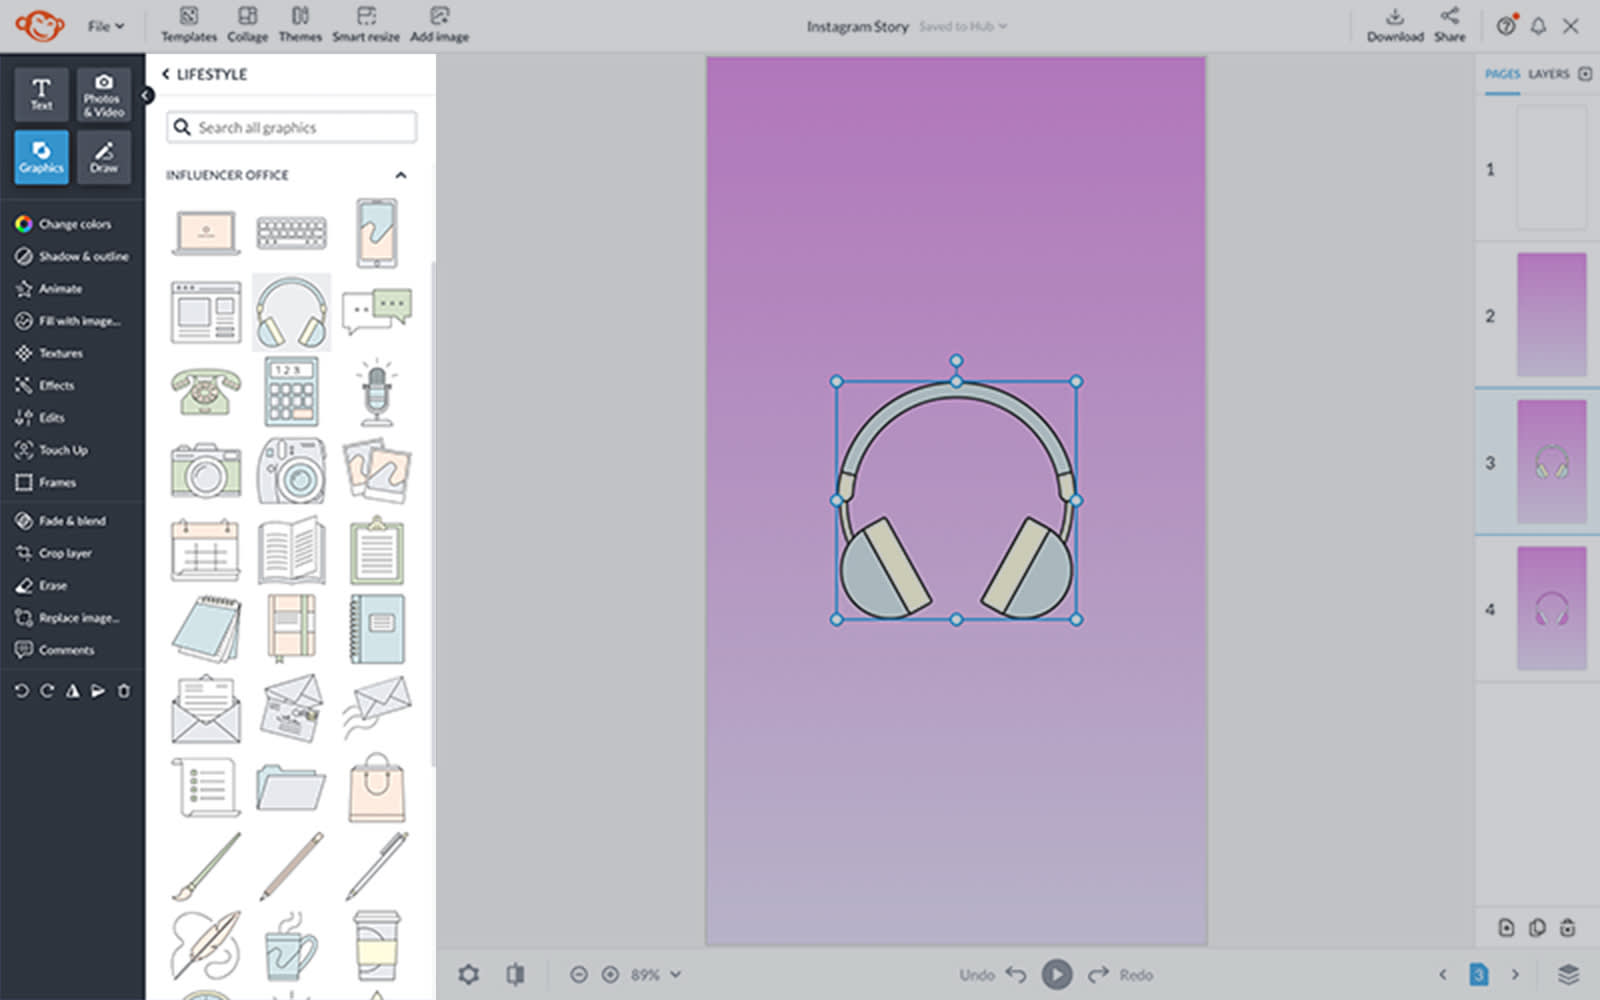The image size is (1600, 1000).
Task: Select page 4 thumbnail
Action: point(1551,608)
